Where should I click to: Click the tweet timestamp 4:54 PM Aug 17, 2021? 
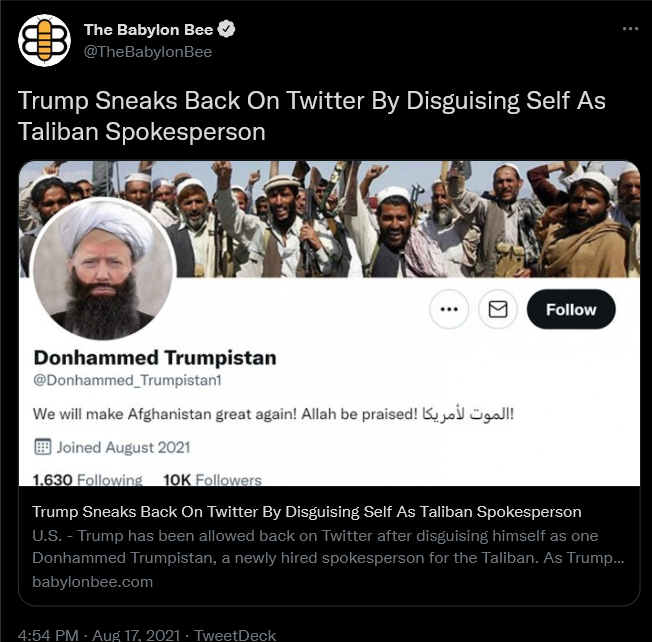[99, 635]
